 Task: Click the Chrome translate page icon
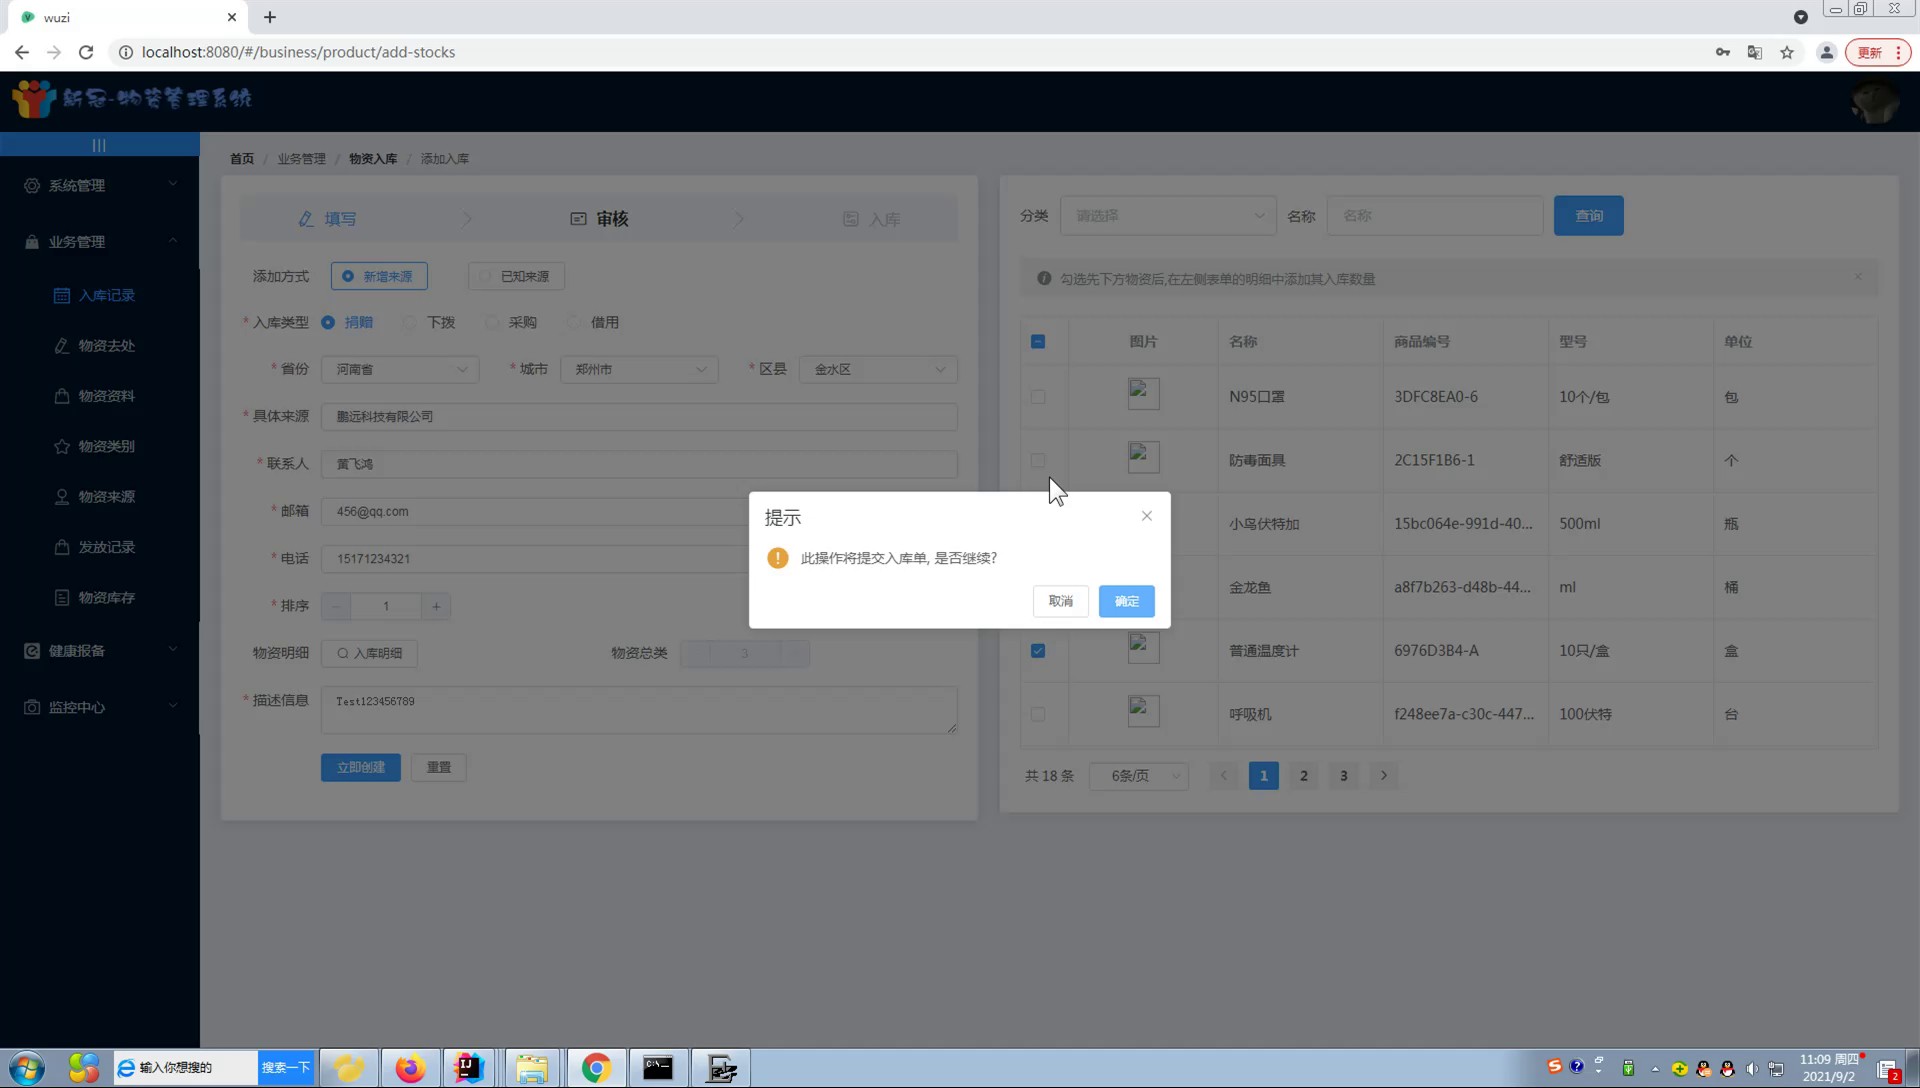[x=1754, y=52]
